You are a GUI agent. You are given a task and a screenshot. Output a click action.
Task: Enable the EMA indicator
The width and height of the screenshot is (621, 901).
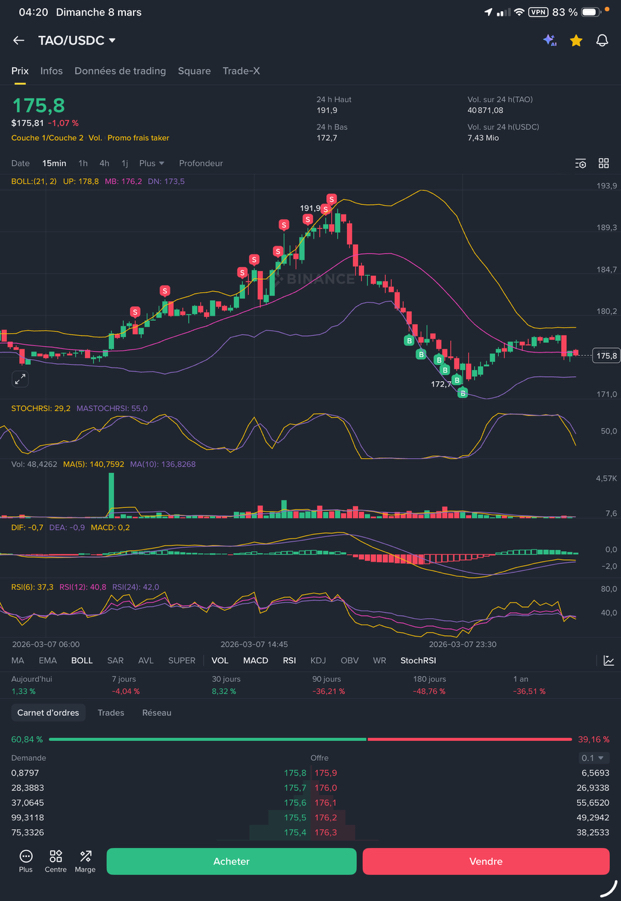coord(48,661)
